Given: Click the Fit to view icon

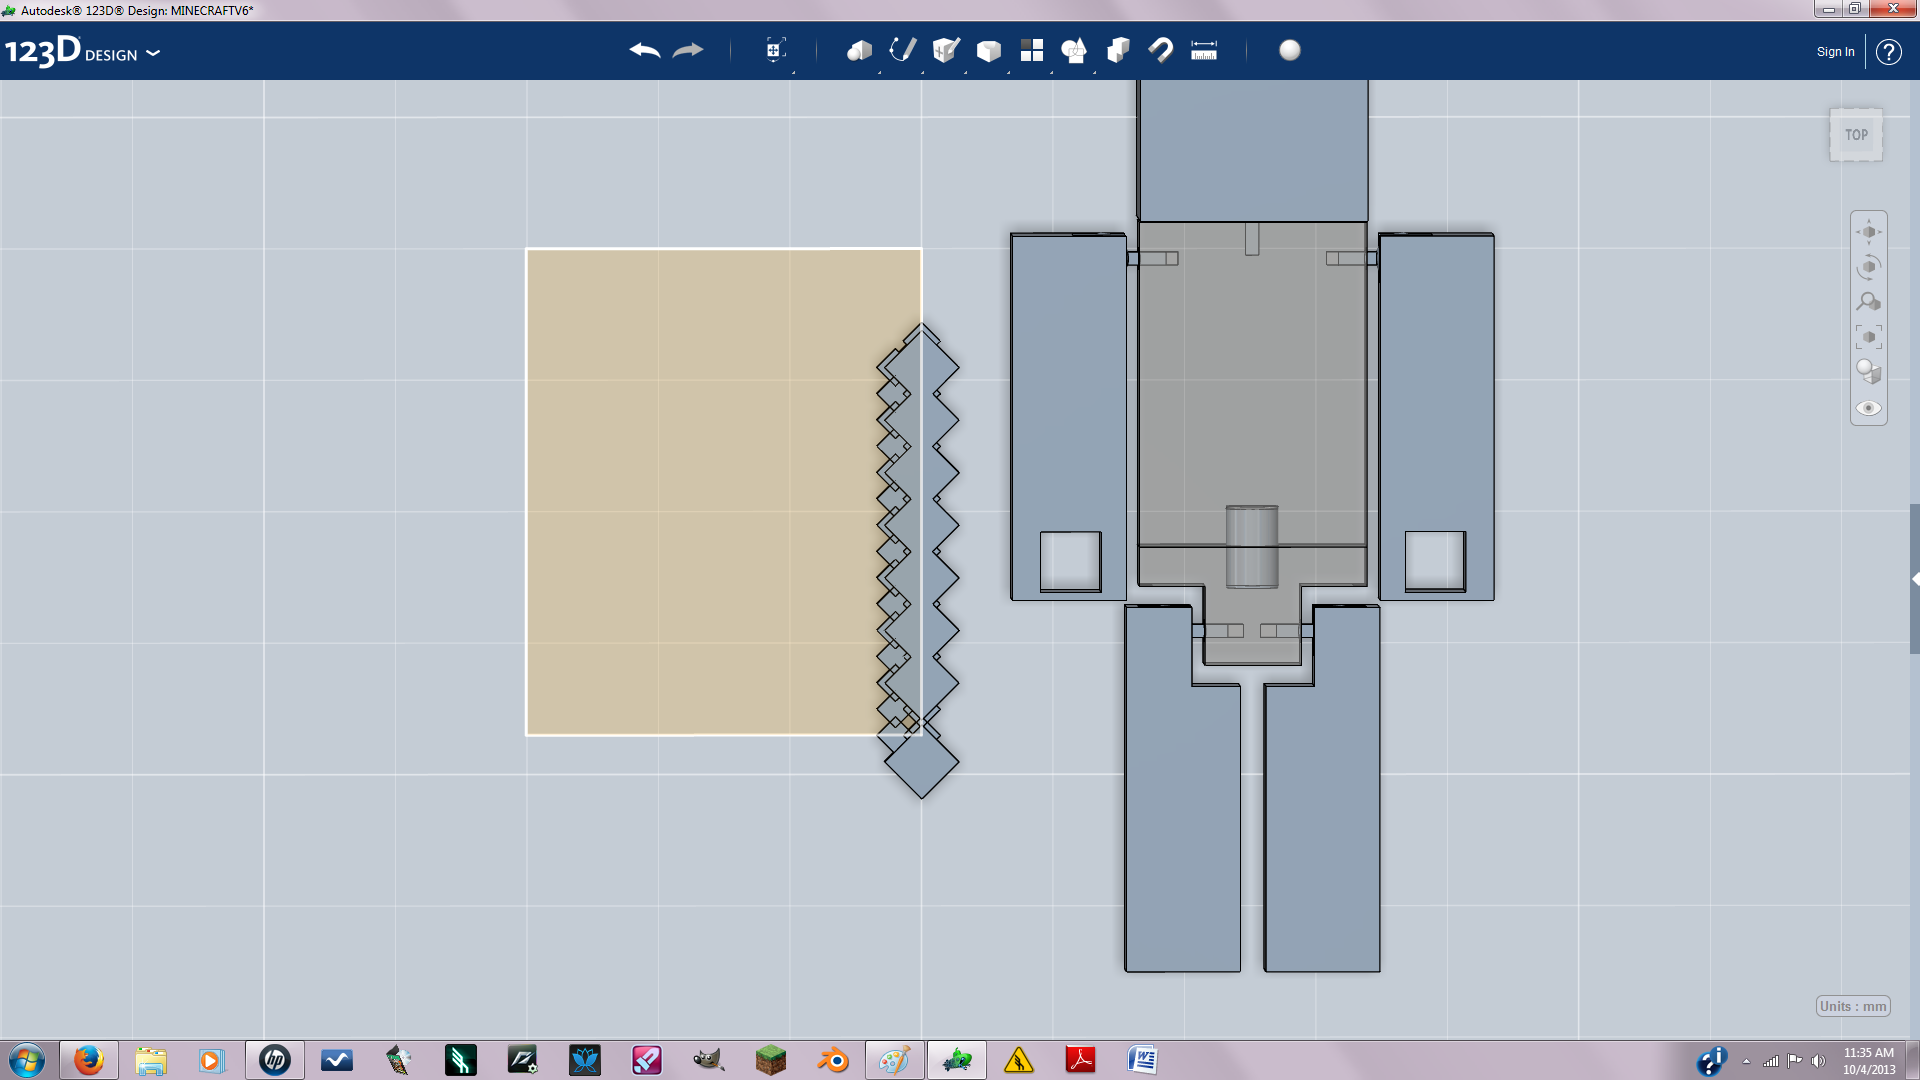Looking at the screenshot, I should (x=1869, y=337).
